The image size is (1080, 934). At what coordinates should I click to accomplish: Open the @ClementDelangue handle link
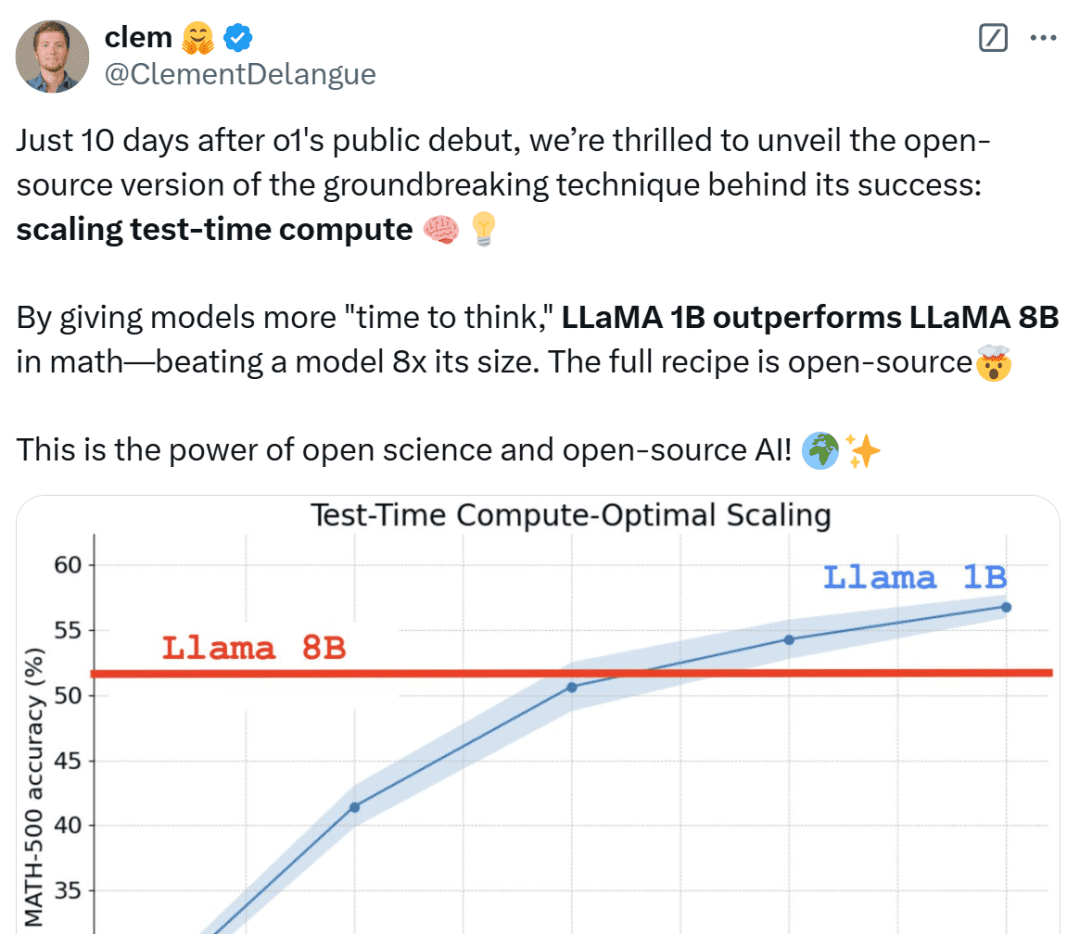click(x=240, y=74)
